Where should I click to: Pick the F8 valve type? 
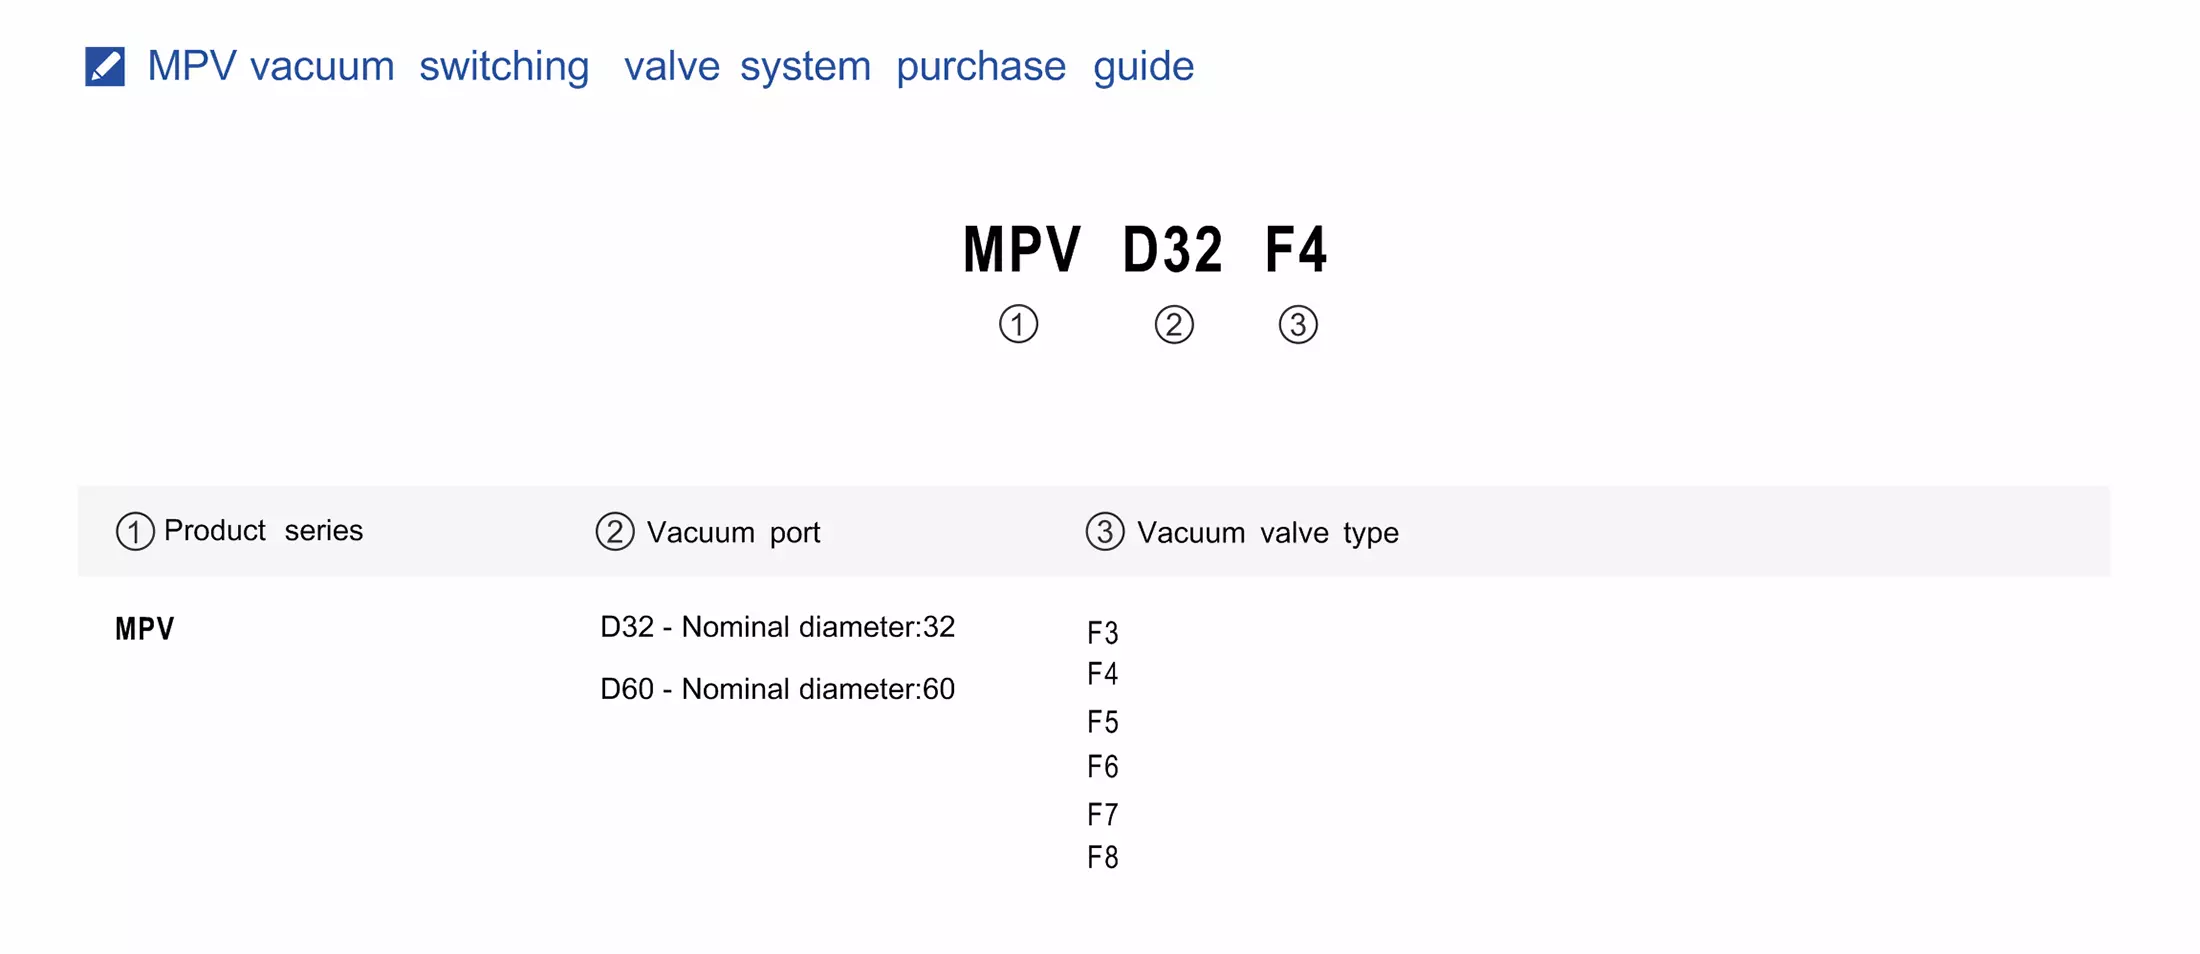[1103, 858]
